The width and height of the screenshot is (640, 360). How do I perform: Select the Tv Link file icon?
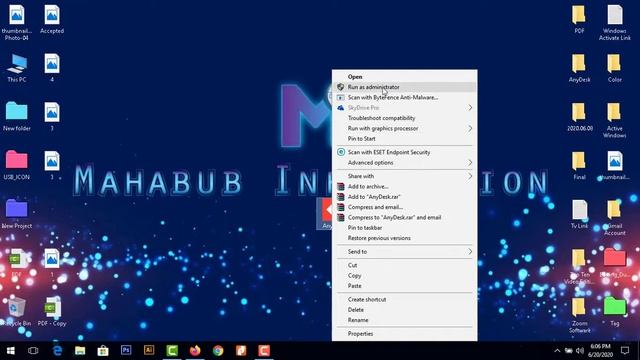point(579,214)
